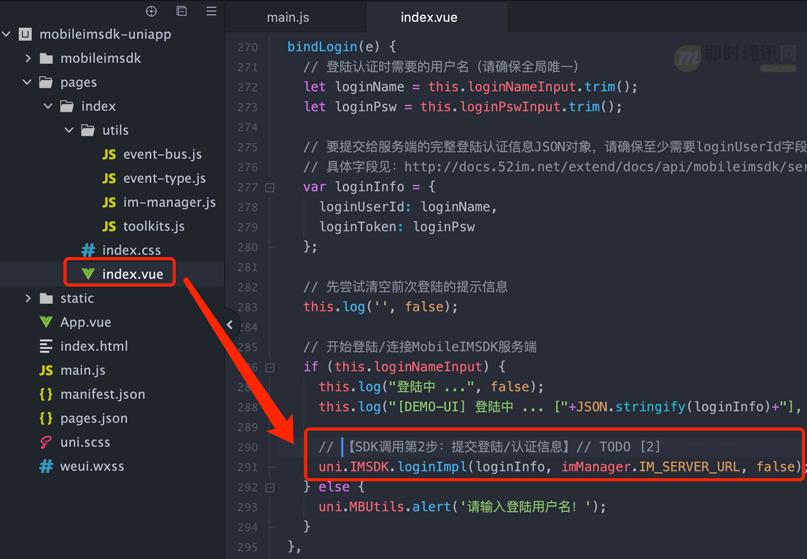Click the loginToken property on line 279
This screenshot has width=807, height=559.
(x=361, y=227)
